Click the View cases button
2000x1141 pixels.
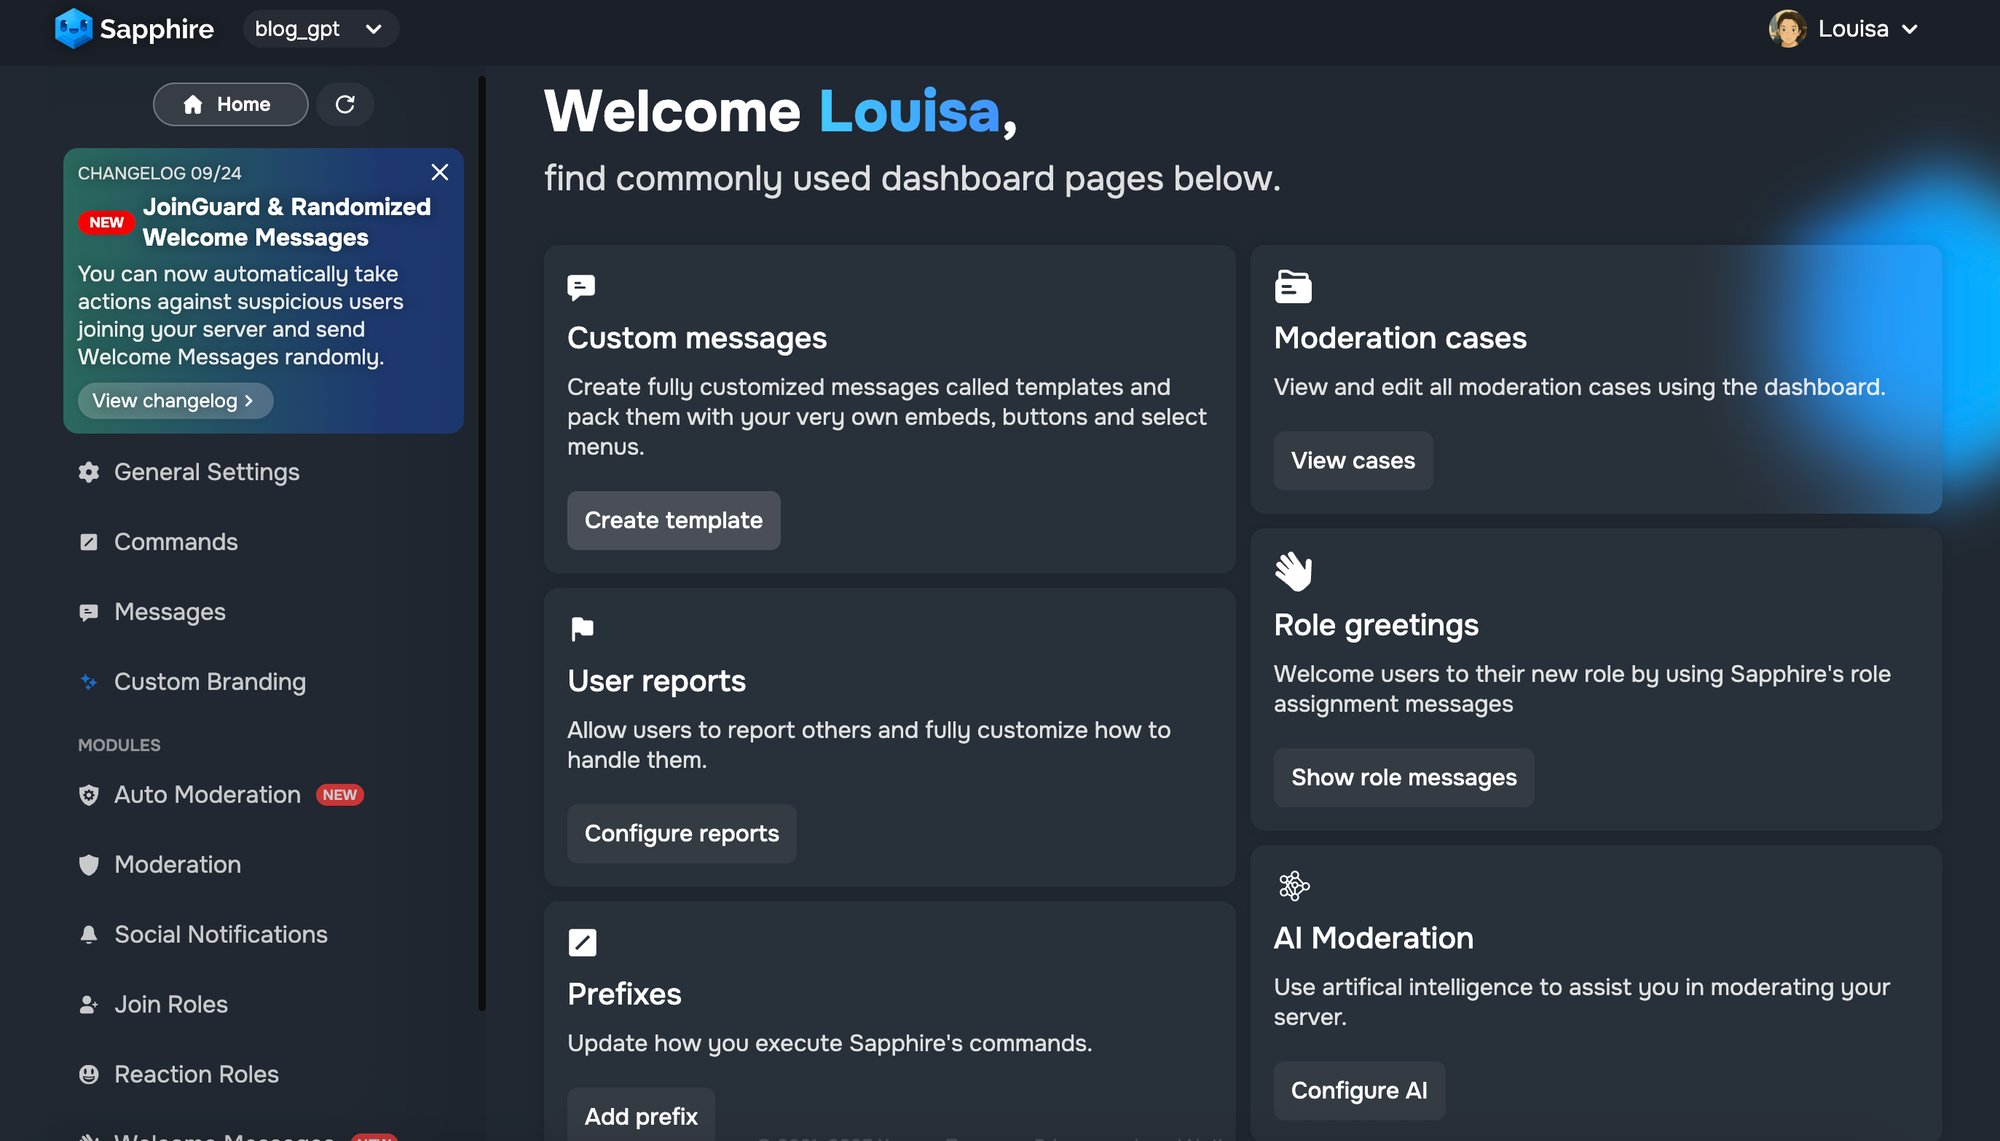(x=1353, y=461)
